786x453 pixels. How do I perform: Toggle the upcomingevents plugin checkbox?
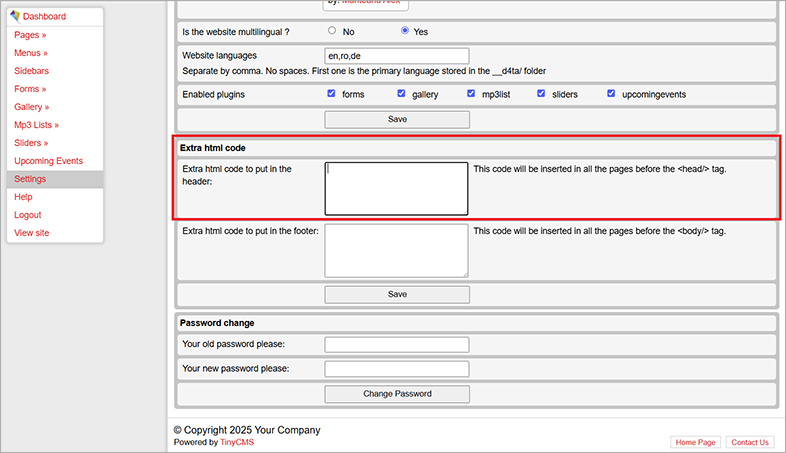point(612,94)
